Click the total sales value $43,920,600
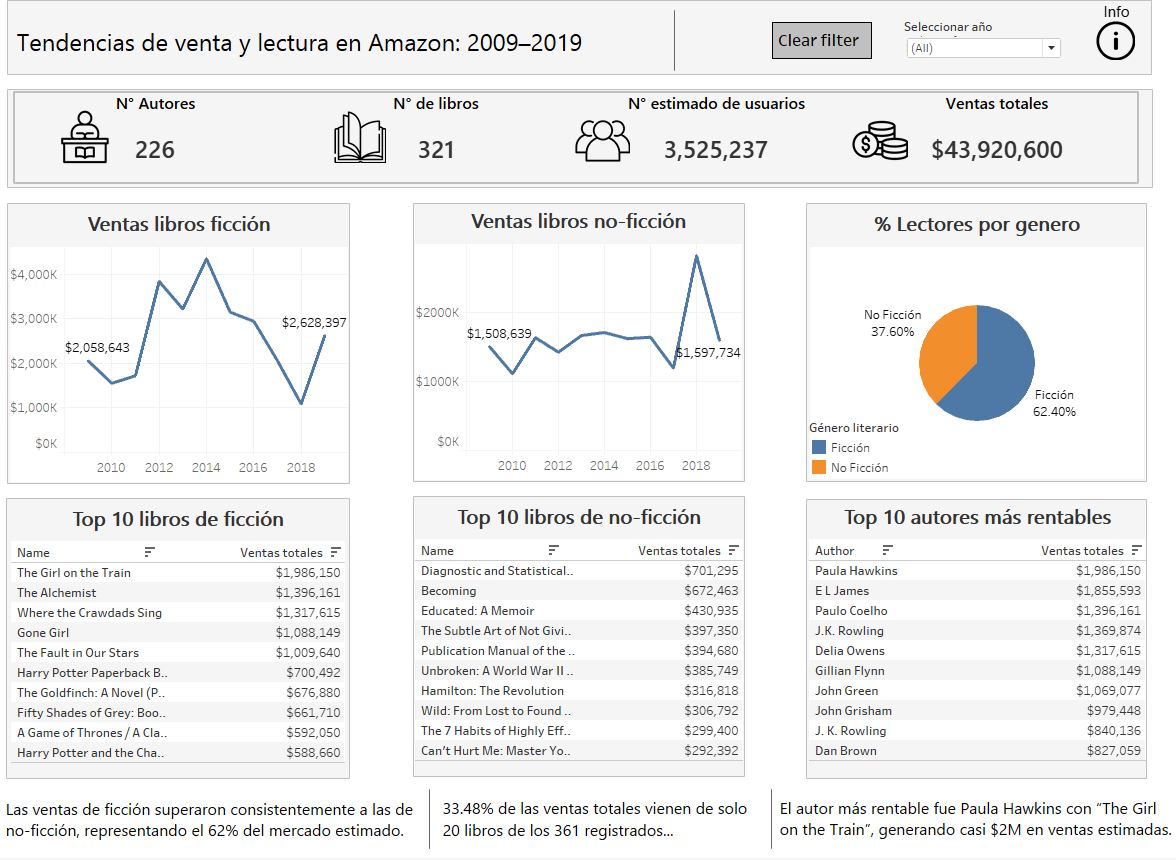 tap(997, 149)
